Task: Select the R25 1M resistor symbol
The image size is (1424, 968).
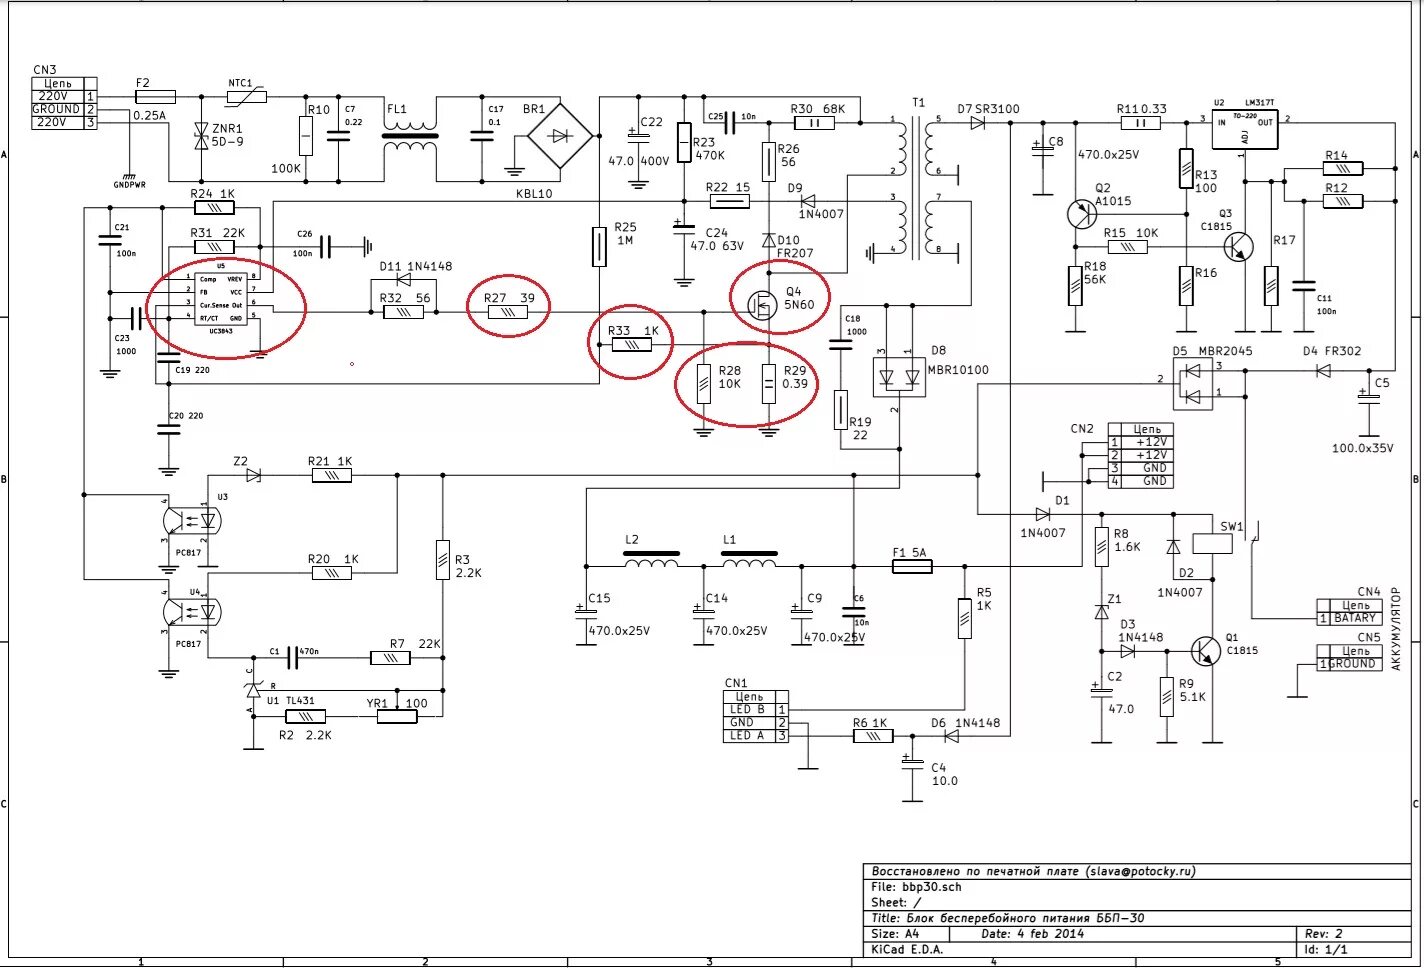Action: click(599, 246)
